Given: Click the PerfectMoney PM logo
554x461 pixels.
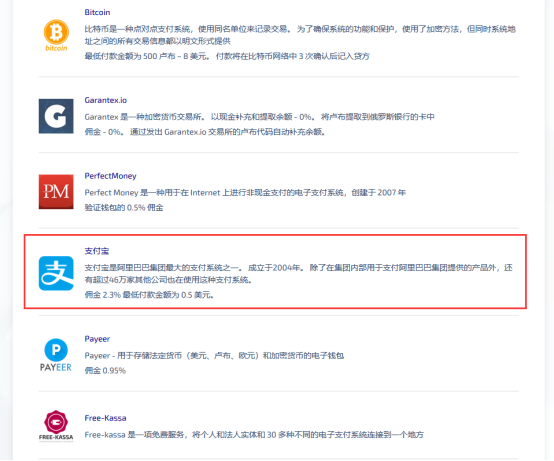Looking at the screenshot, I should click(56, 192).
